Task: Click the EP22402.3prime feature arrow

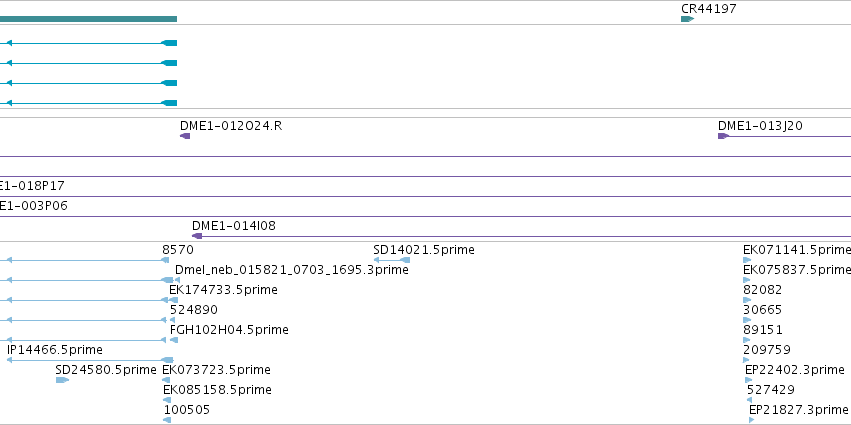Action: [749, 380]
